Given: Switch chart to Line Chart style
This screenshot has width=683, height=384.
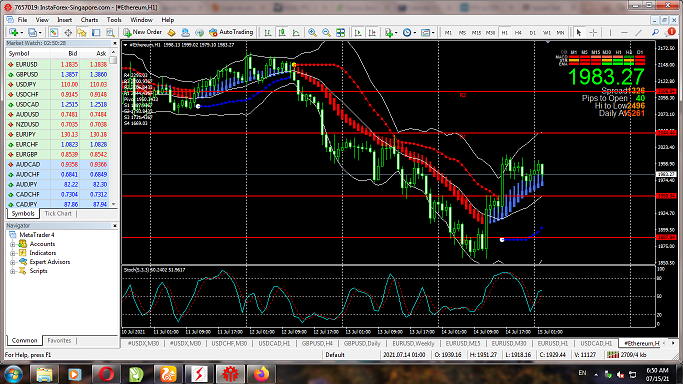Looking at the screenshot, I should tap(296, 33).
